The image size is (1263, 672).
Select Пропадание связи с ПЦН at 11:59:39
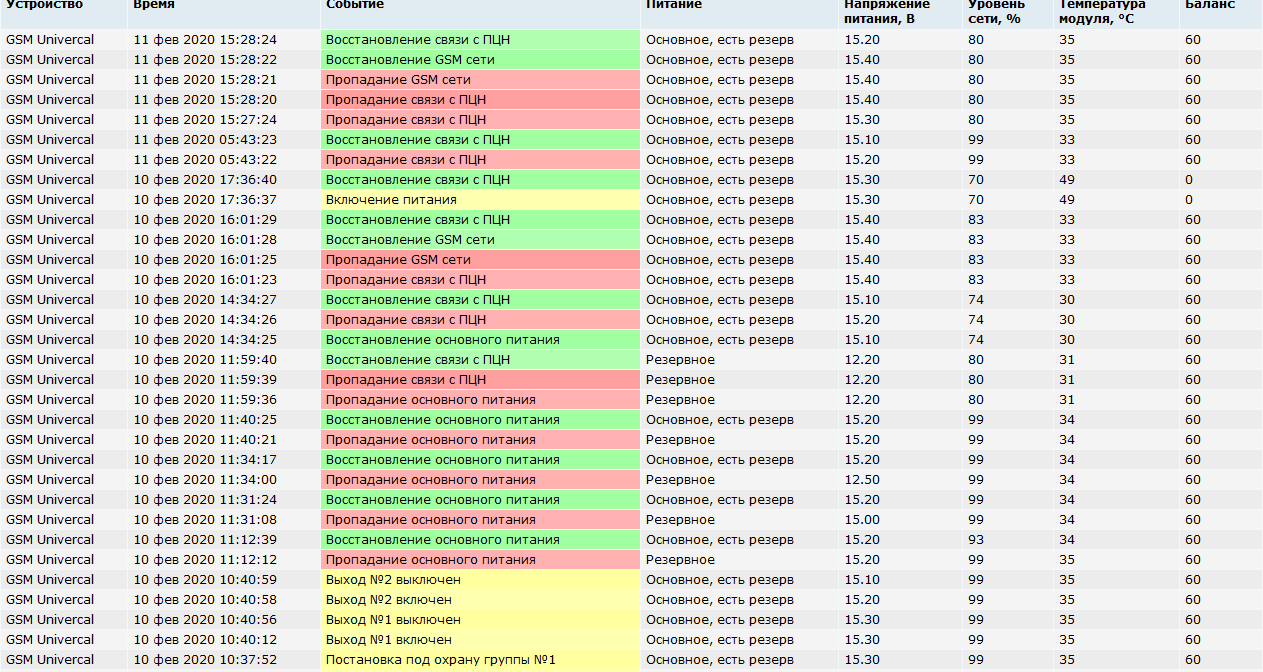(x=481, y=380)
